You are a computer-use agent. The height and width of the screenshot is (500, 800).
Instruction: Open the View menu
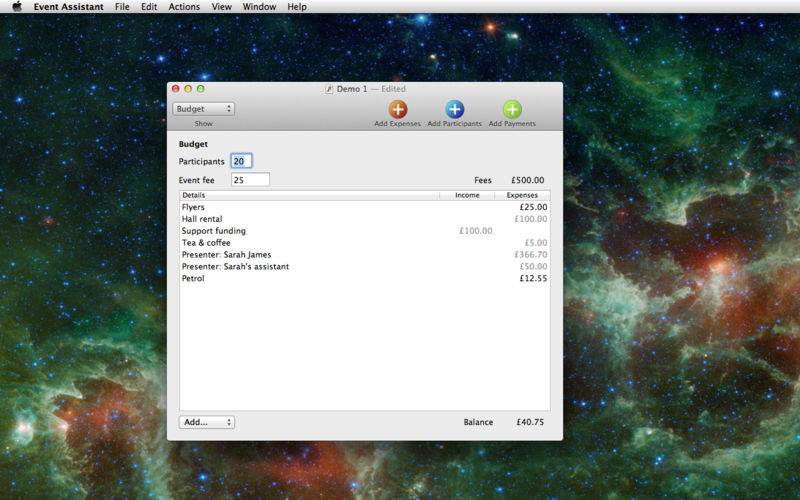click(x=221, y=7)
